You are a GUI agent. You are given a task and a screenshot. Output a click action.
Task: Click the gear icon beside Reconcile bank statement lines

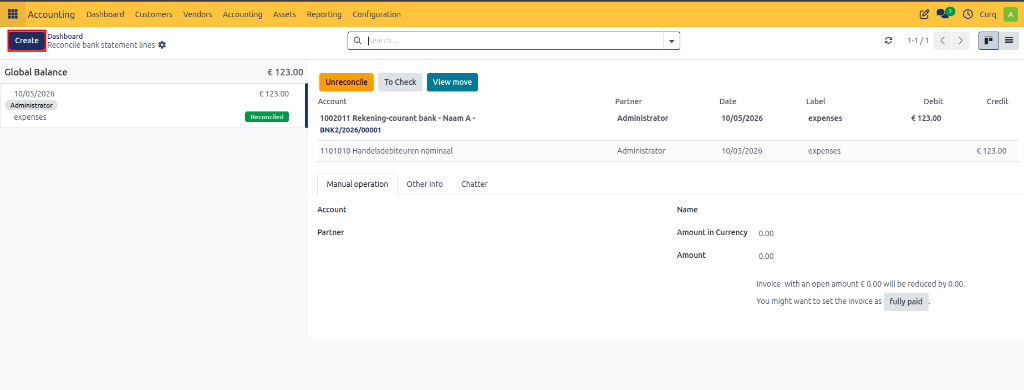(162, 45)
